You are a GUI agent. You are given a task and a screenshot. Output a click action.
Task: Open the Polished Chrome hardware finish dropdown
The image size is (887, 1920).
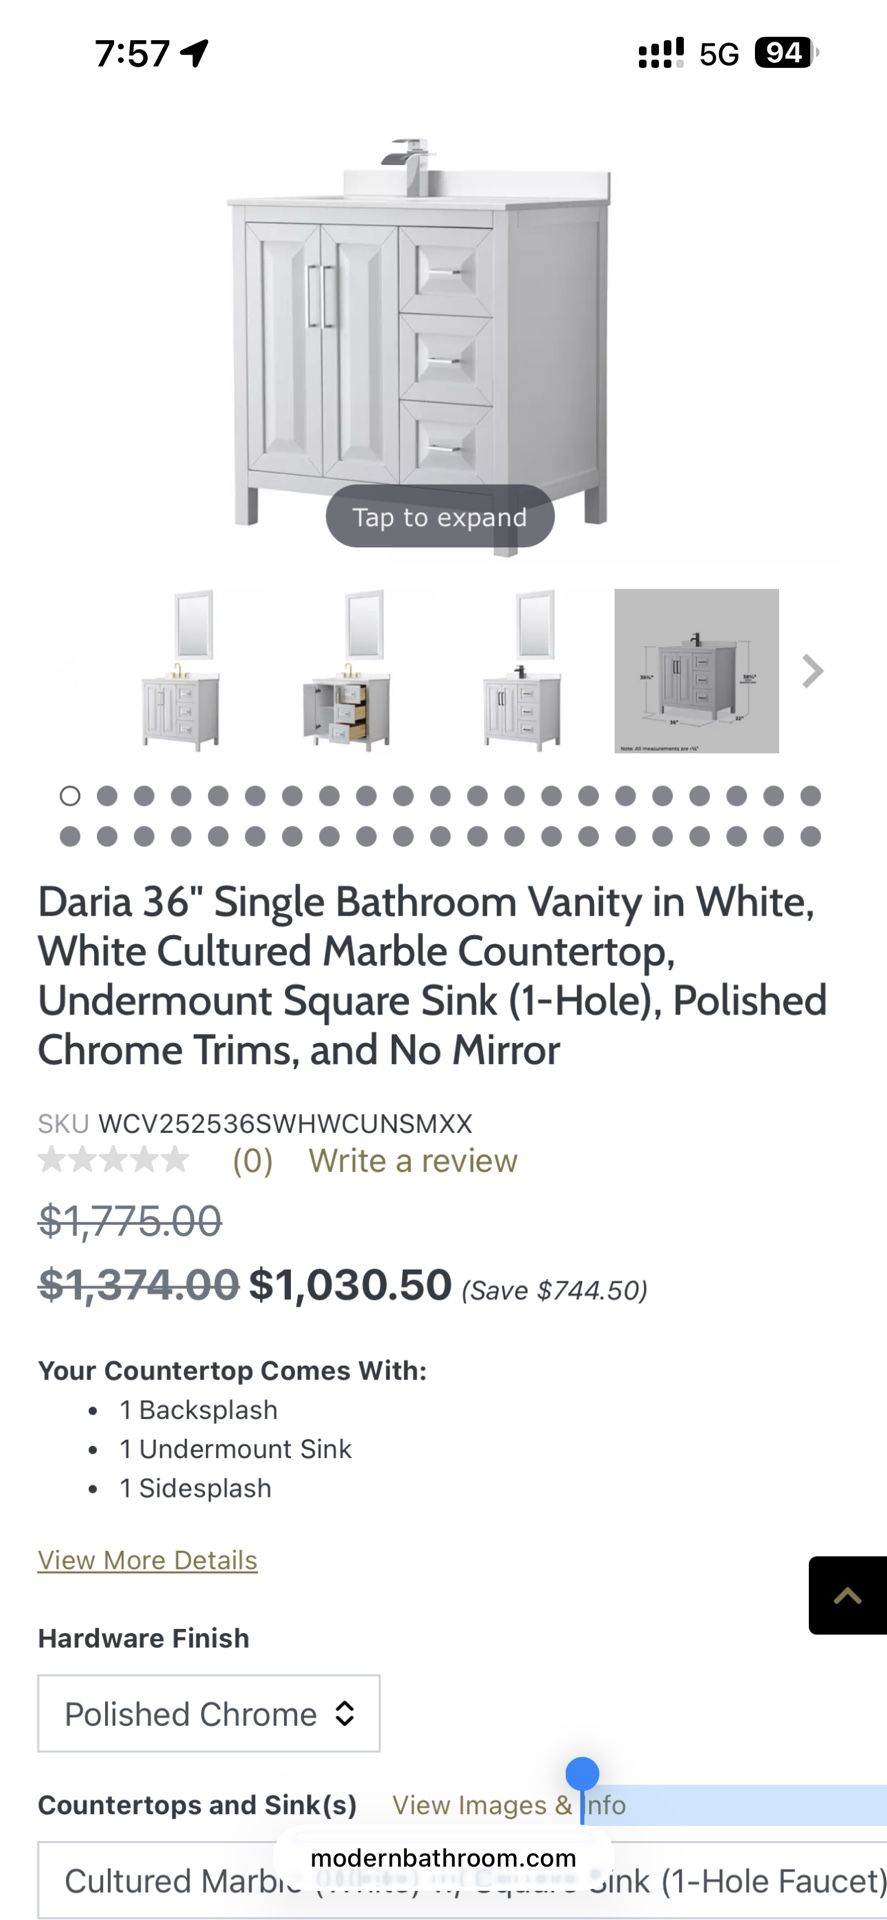[x=209, y=1714]
